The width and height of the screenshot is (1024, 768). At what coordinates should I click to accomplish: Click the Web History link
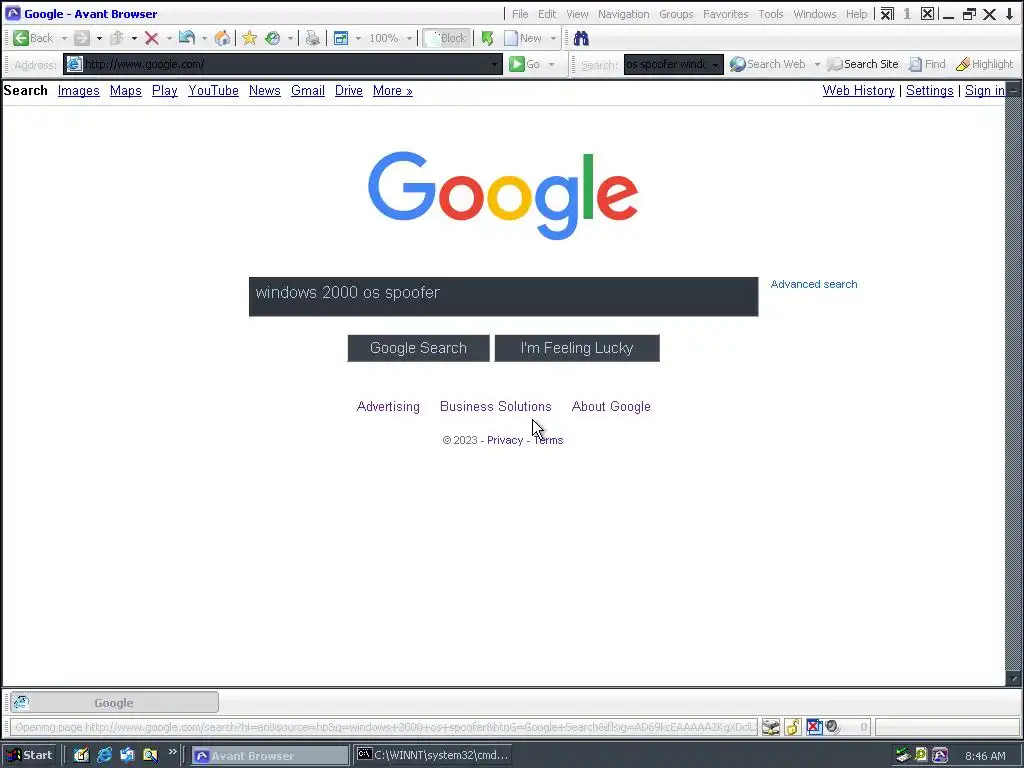(858, 91)
